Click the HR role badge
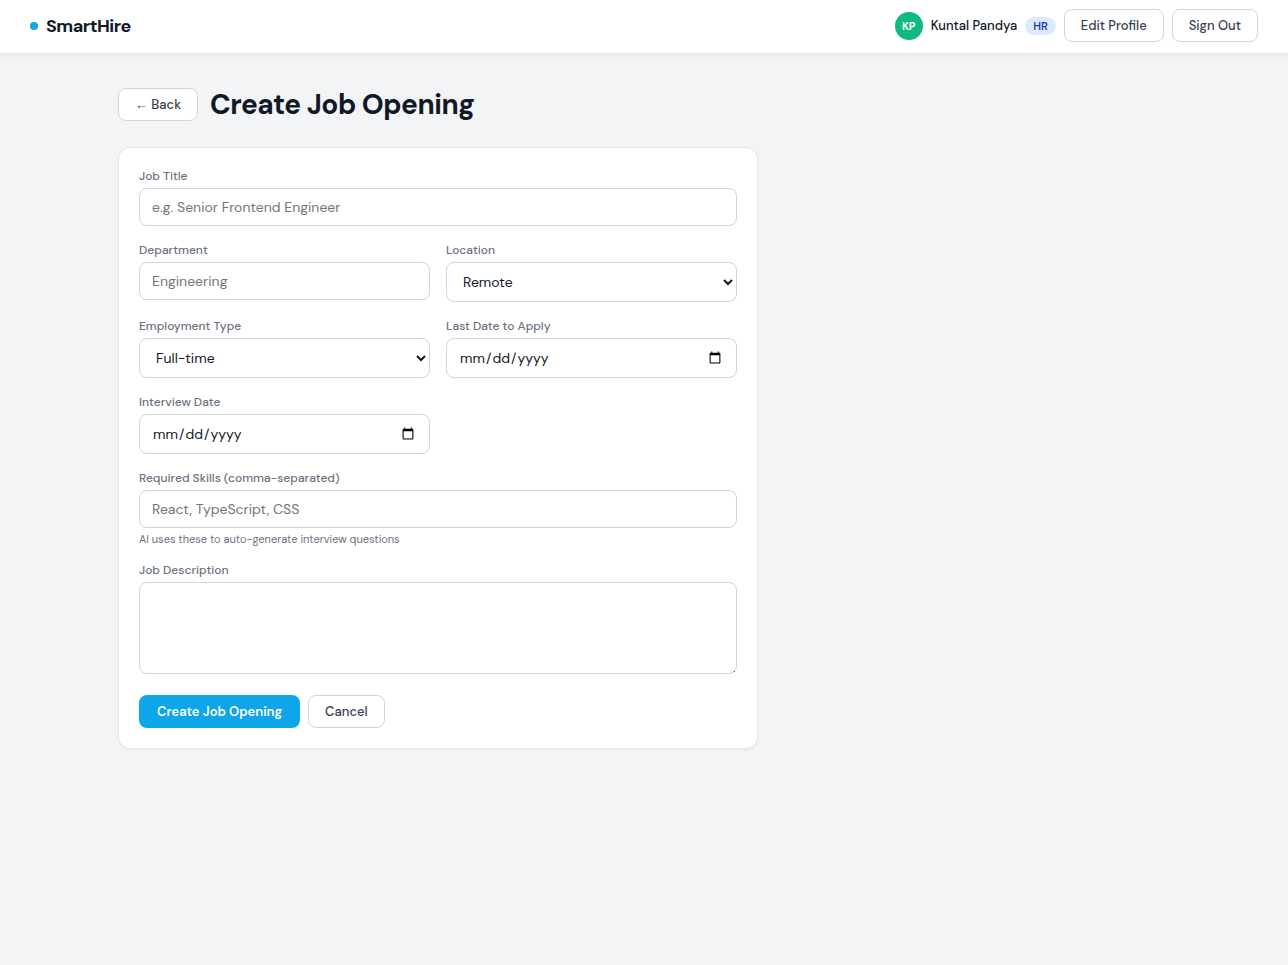The height and width of the screenshot is (965, 1288). (x=1040, y=26)
